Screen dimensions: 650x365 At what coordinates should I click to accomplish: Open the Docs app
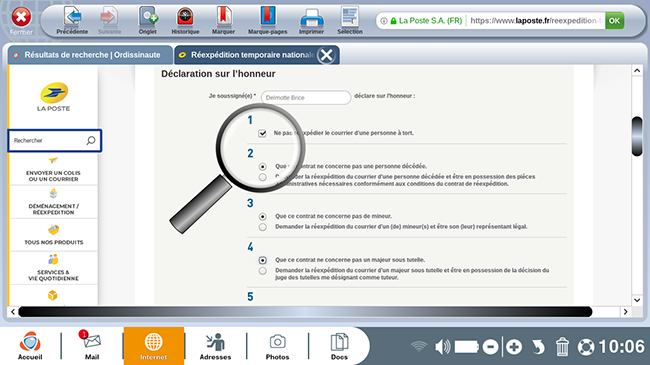click(x=339, y=346)
